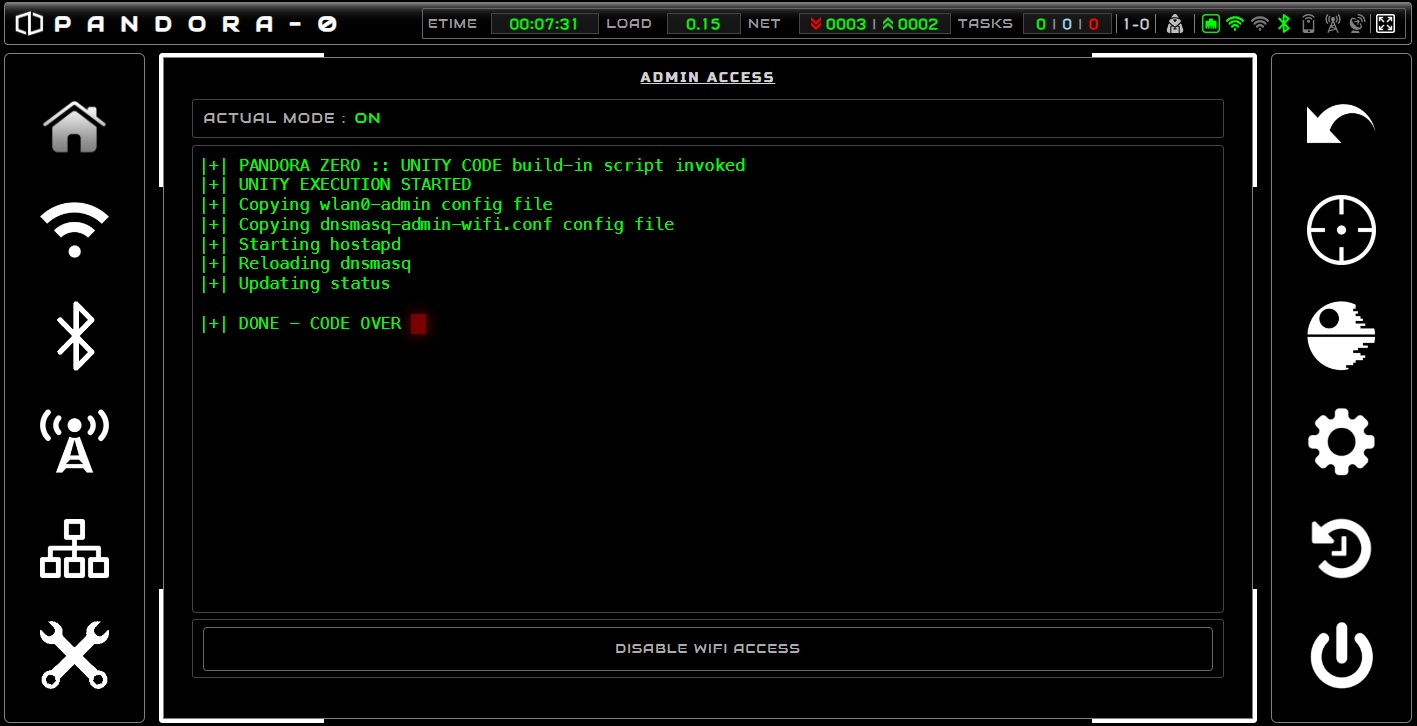Click the back arrow icon
Image resolution: width=1417 pixels, height=726 pixels.
click(x=1341, y=125)
